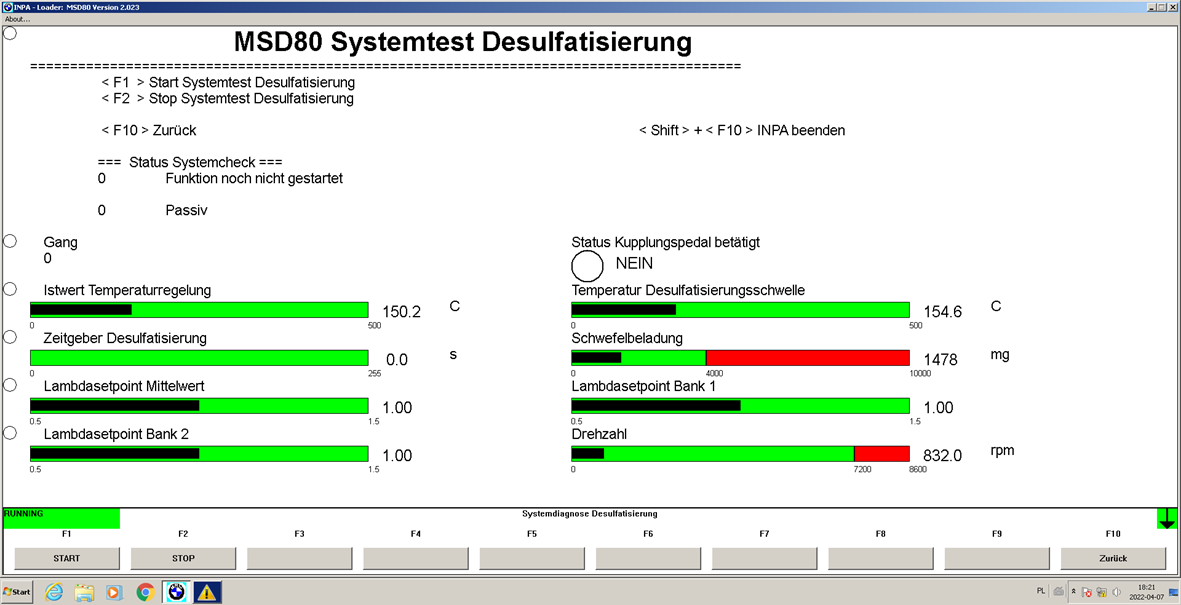
Task: Show hidden tray icons chevron
Action: tap(1073, 592)
